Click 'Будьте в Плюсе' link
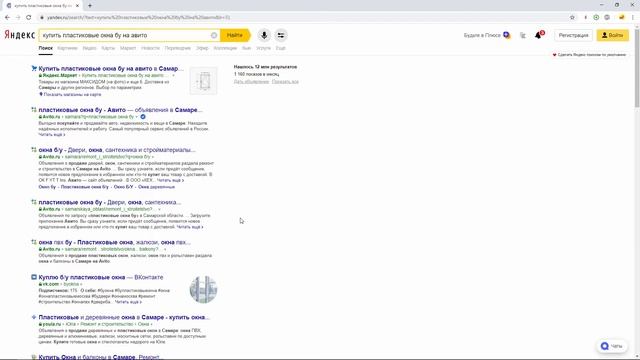The width and height of the screenshot is (640, 360). tap(482, 36)
